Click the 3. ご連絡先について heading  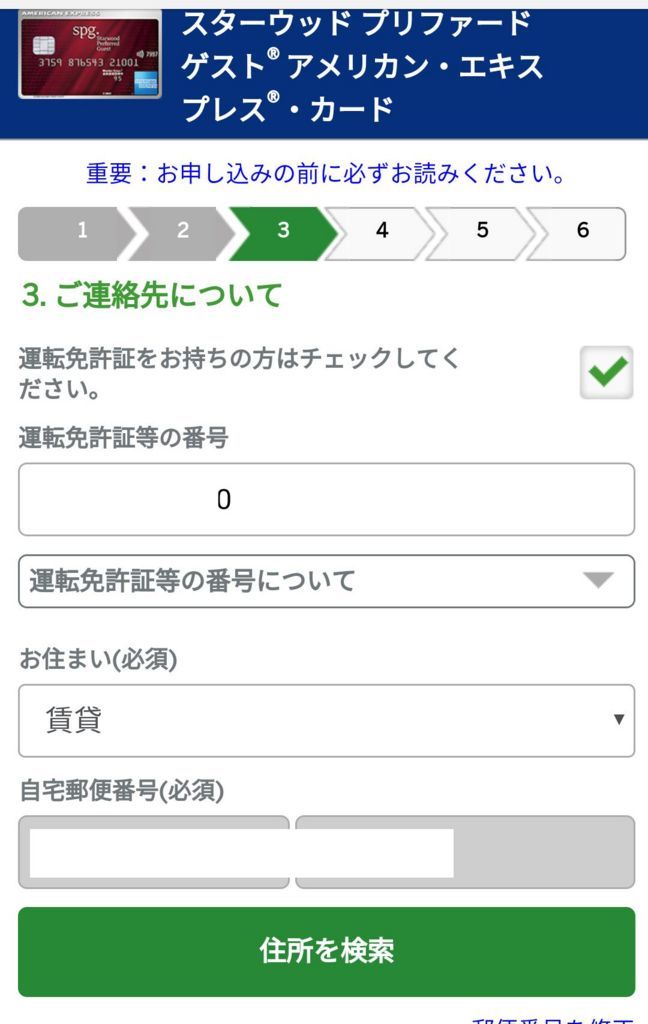(x=152, y=296)
